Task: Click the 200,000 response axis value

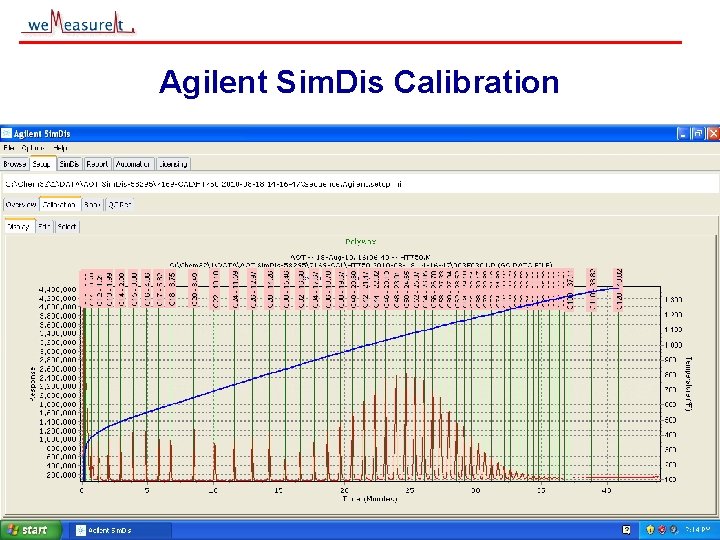Action: (61, 475)
